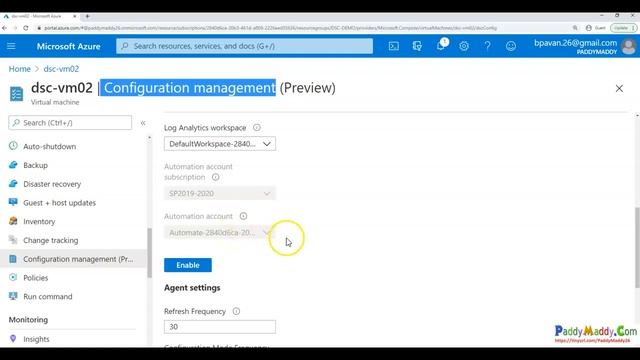Click the Backup cloud icon
640x360 pixels.
pos(13,165)
